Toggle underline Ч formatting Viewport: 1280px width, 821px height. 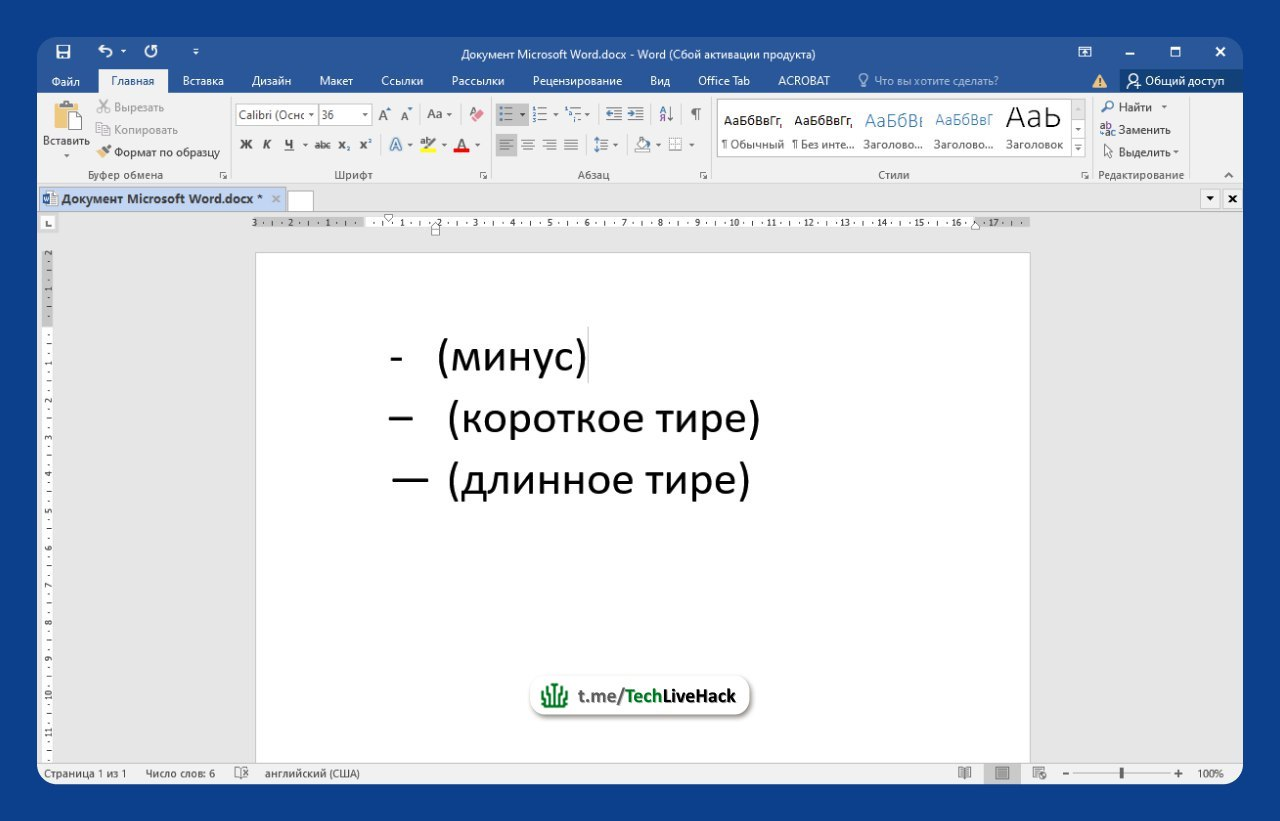pos(289,145)
